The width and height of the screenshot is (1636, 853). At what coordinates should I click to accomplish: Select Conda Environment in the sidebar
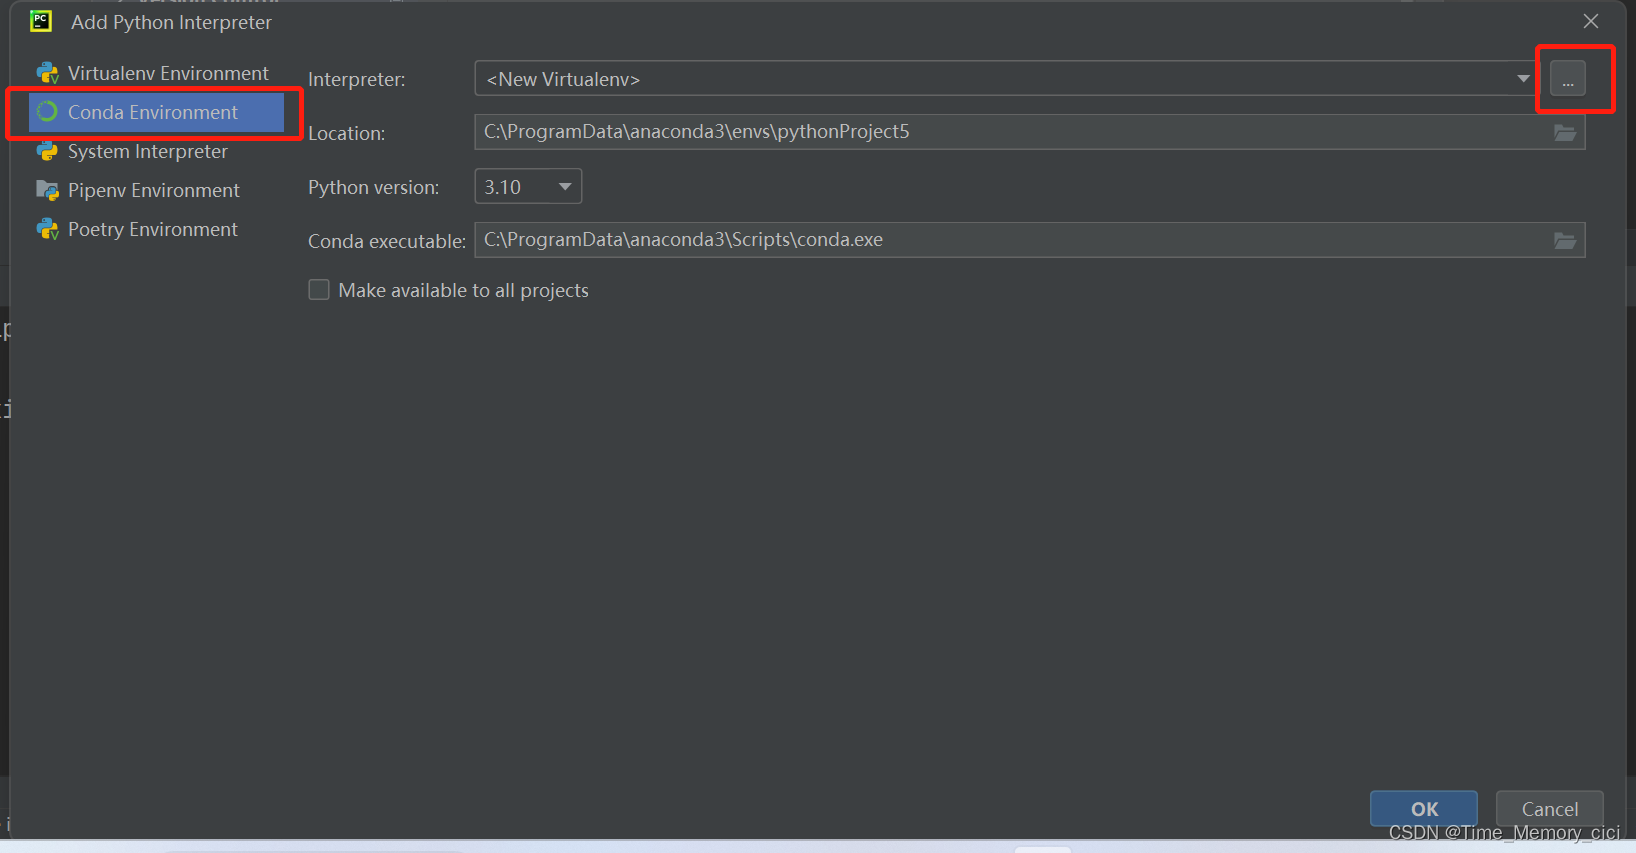tap(157, 112)
